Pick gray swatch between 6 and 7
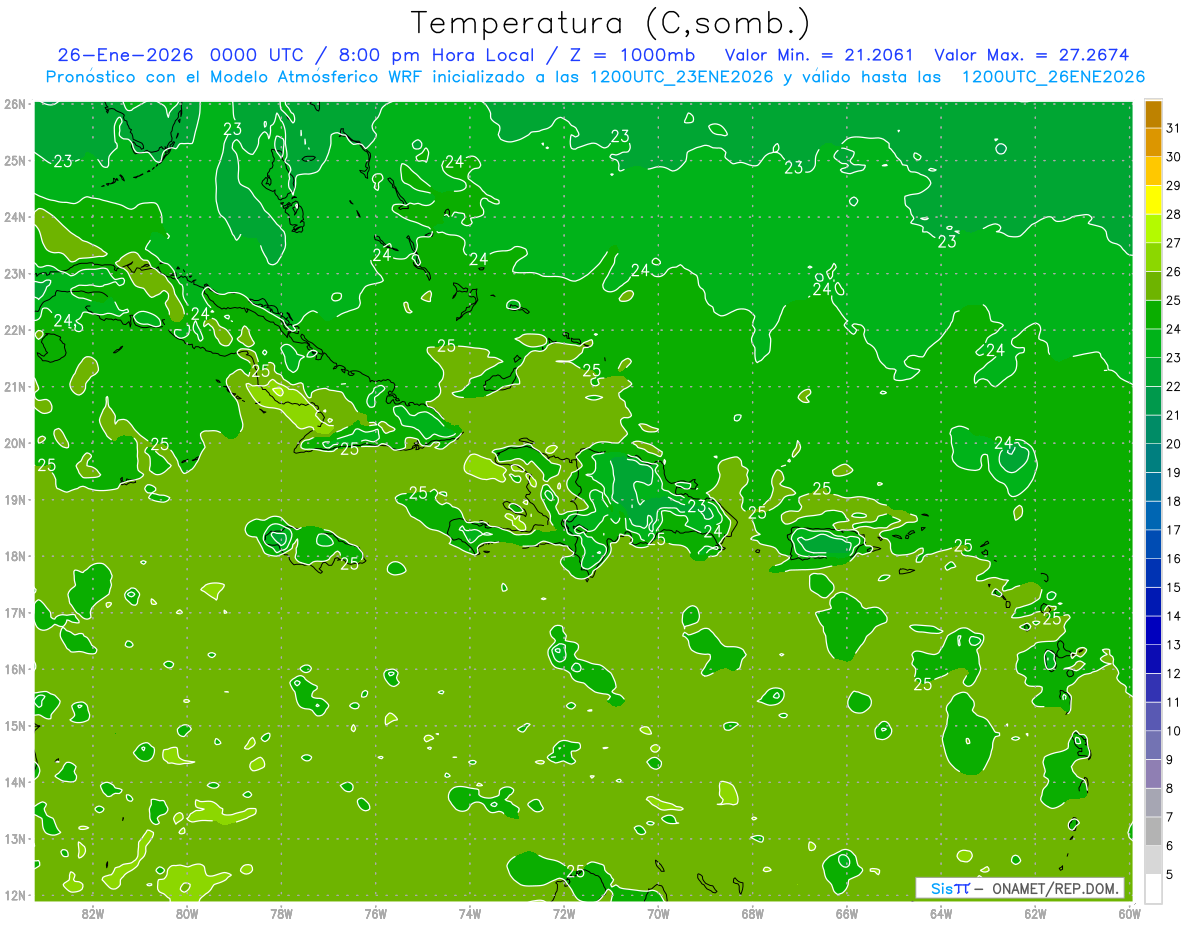 click(1153, 832)
